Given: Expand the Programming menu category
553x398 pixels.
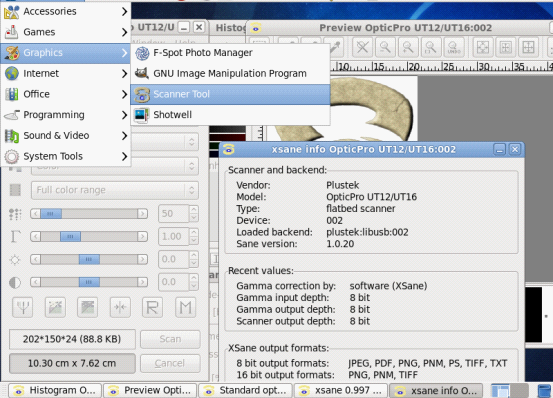Looking at the screenshot, I should click(66, 115).
